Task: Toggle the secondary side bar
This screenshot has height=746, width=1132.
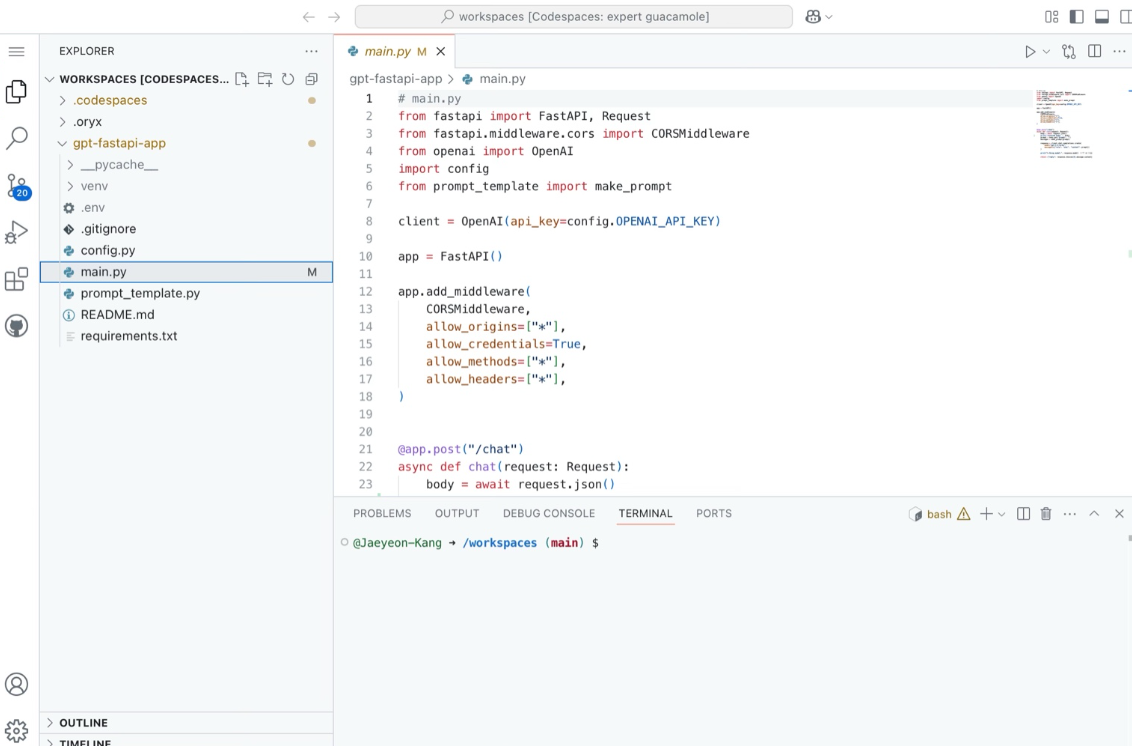Action: coord(1124,17)
